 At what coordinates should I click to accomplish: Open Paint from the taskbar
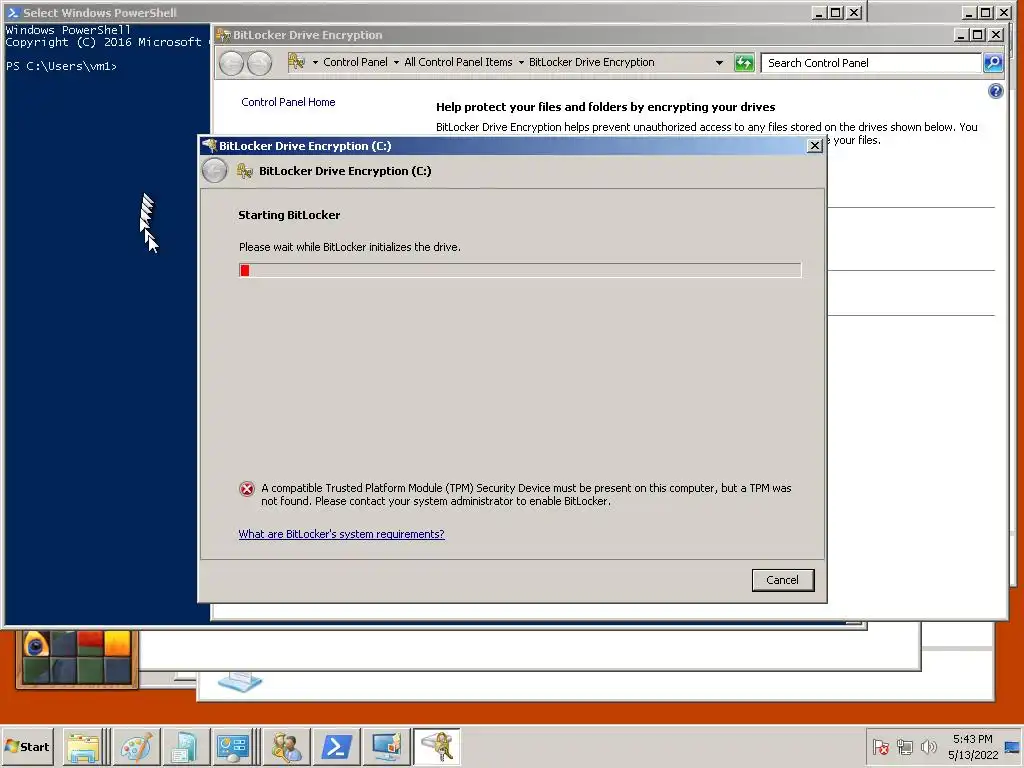click(x=137, y=746)
